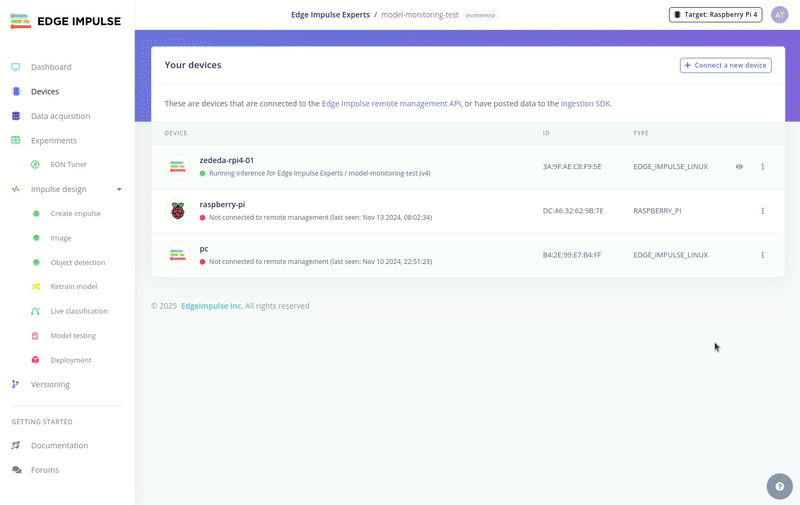Screen dimensions: 800x505
Task: Click the Model testing clipboard icon
Action: point(35,336)
